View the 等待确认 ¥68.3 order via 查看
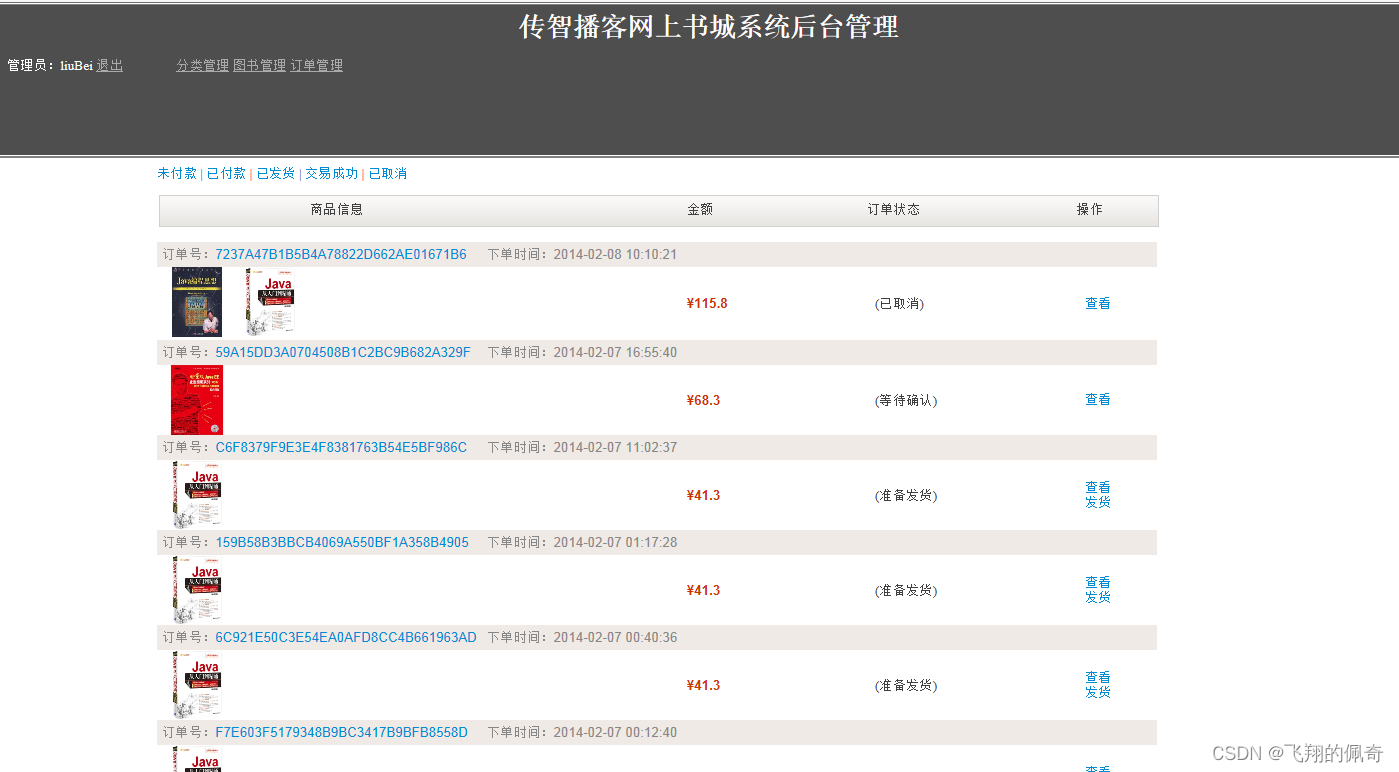 (1098, 399)
